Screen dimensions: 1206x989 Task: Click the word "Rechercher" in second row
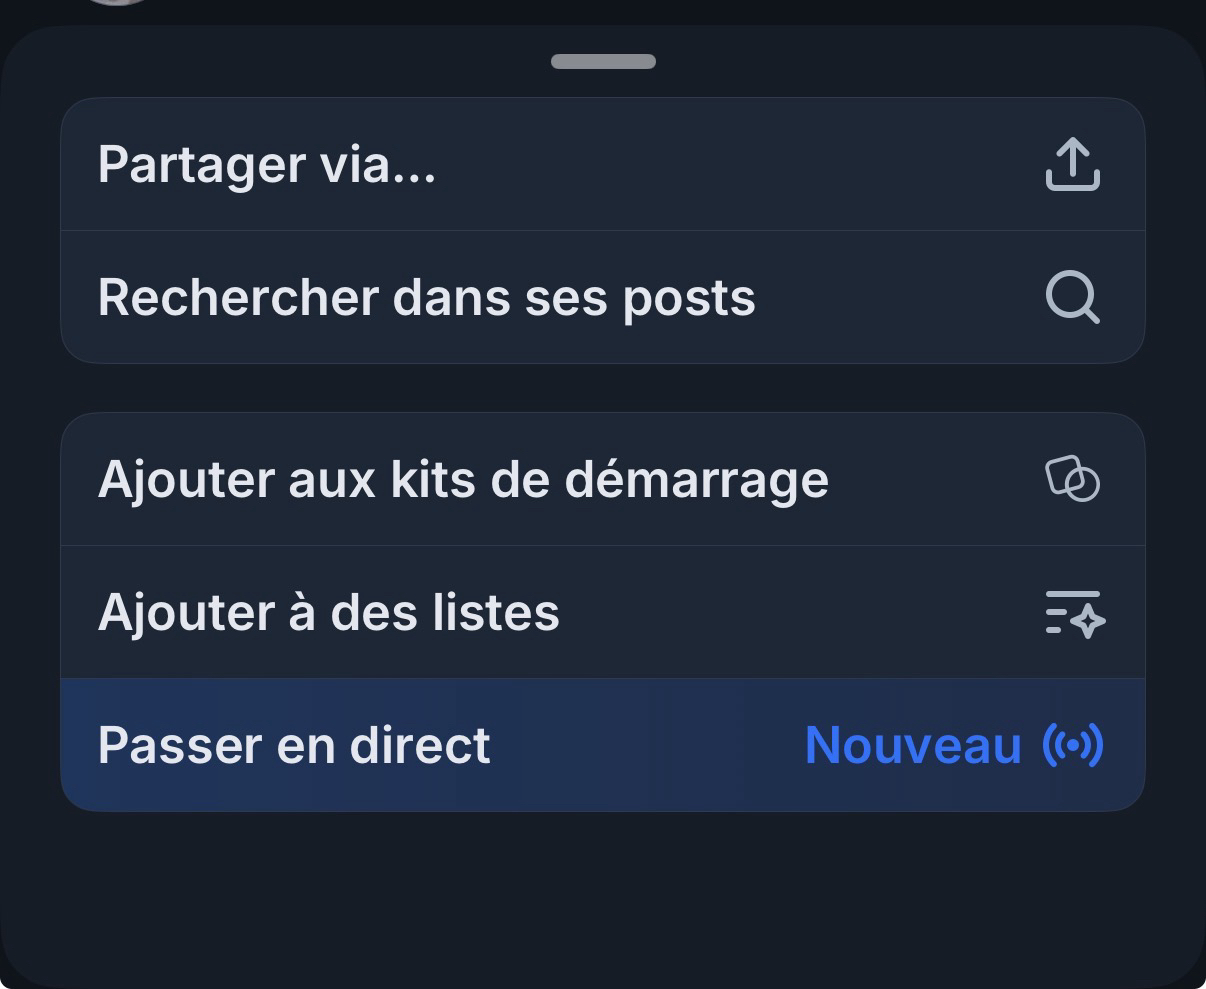237,298
